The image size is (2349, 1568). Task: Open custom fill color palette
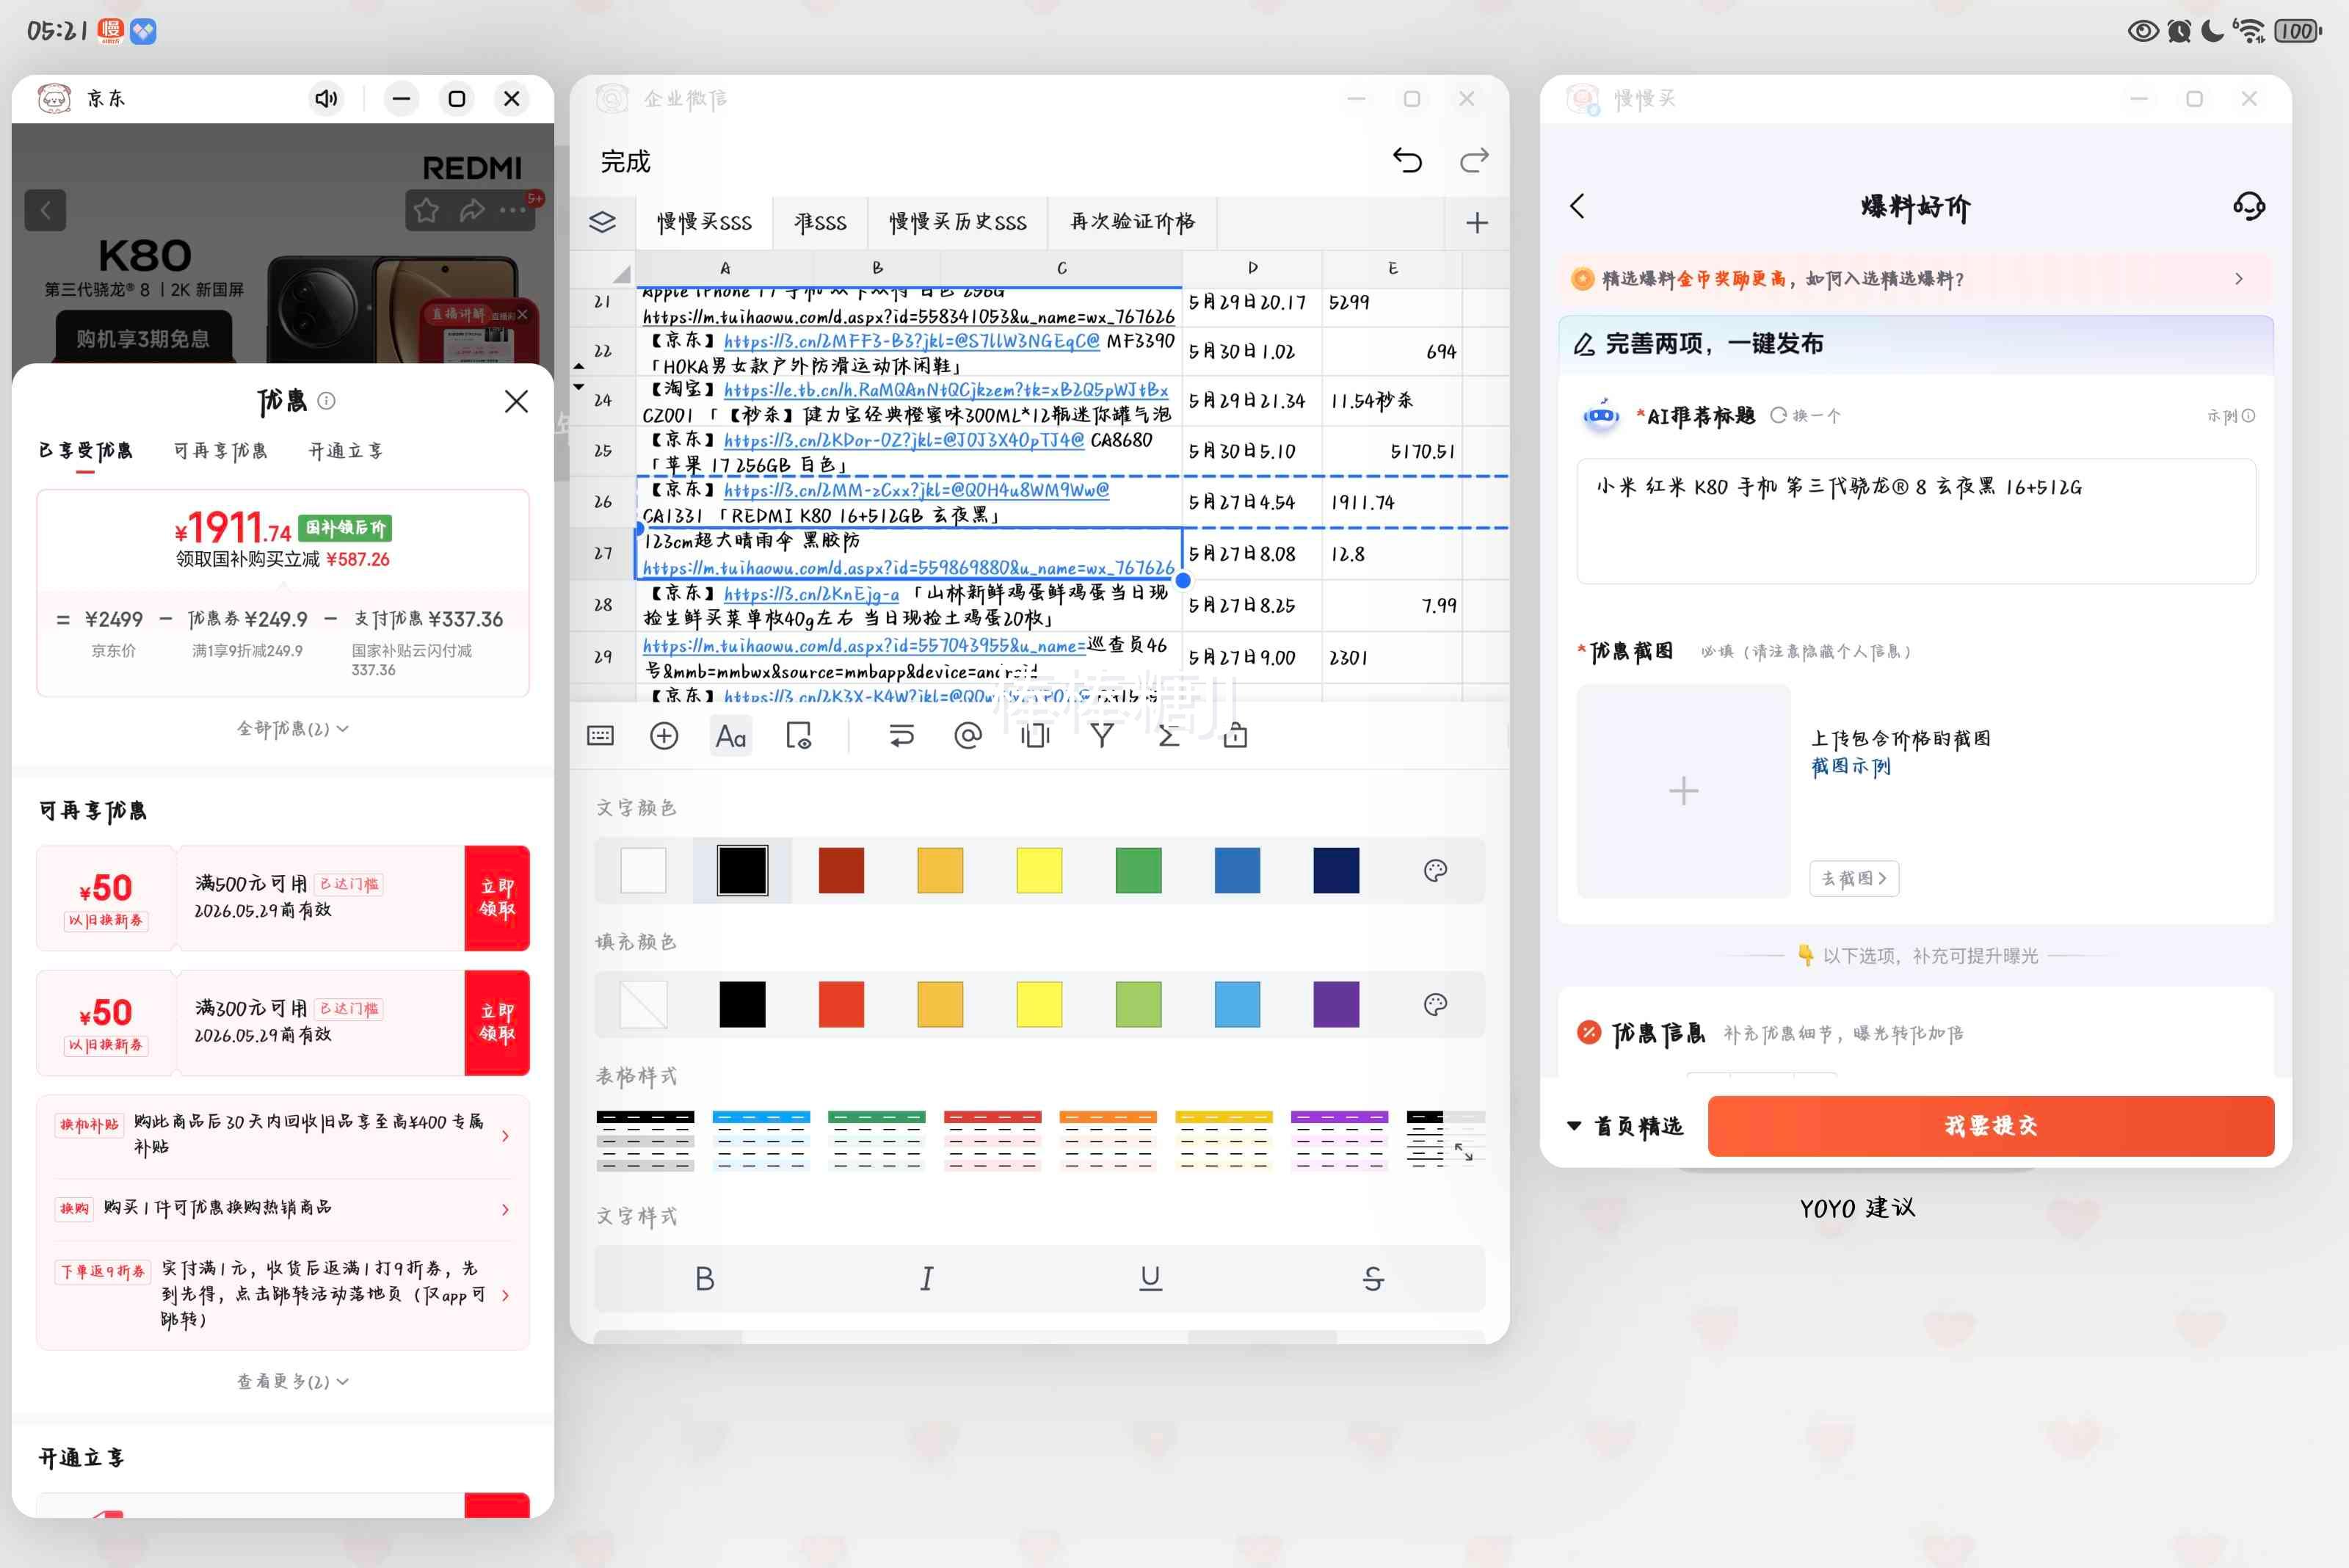[1435, 1005]
